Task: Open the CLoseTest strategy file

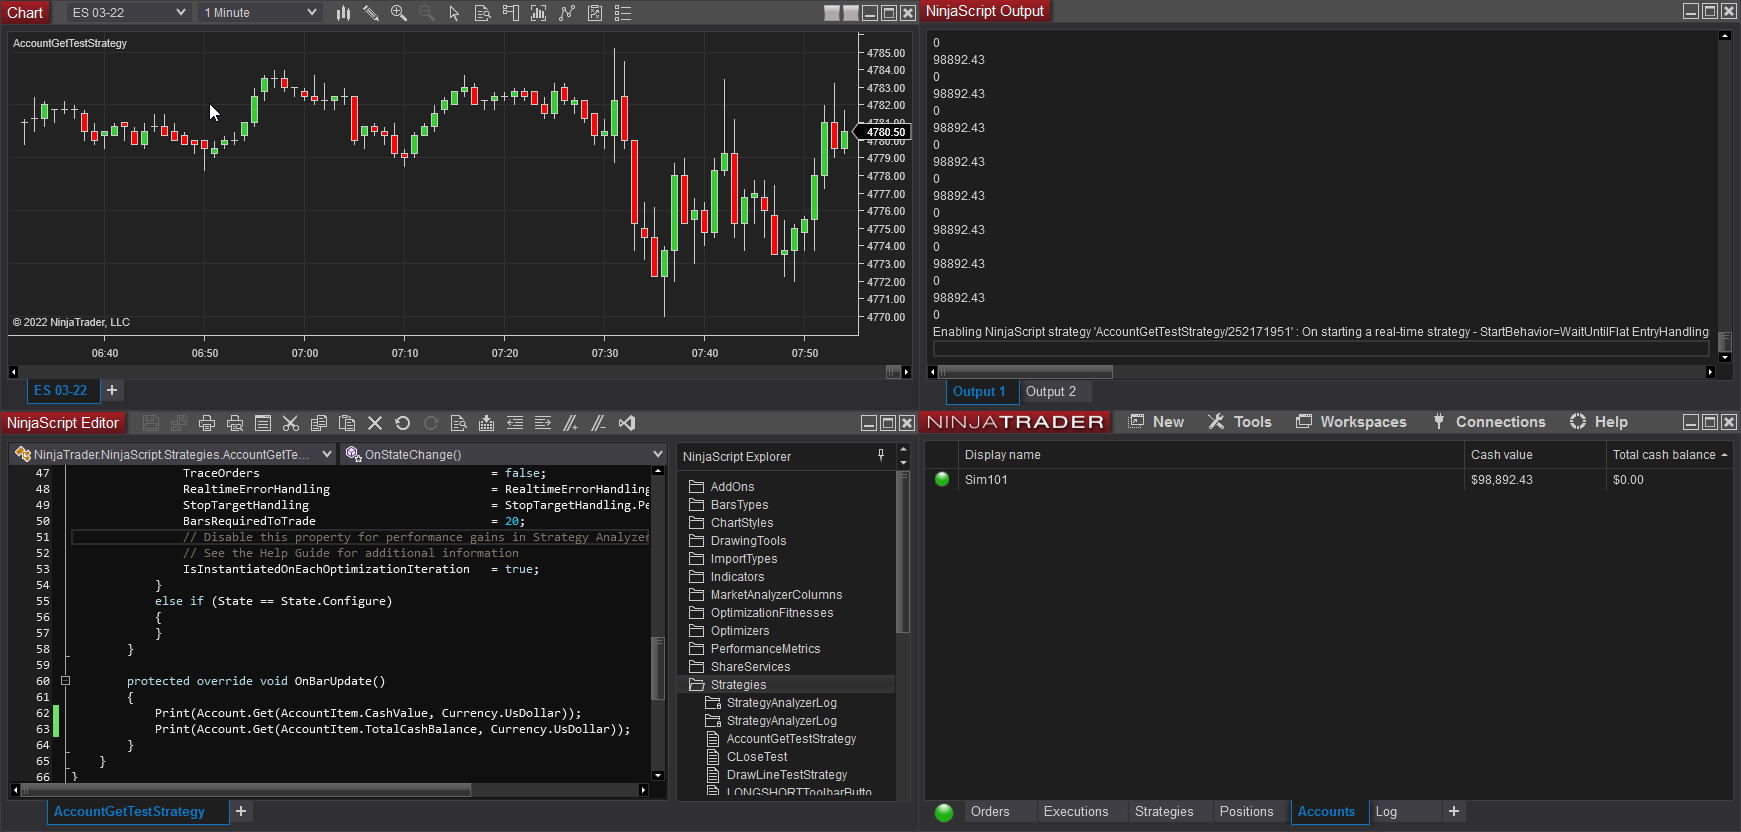Action: click(x=746, y=757)
